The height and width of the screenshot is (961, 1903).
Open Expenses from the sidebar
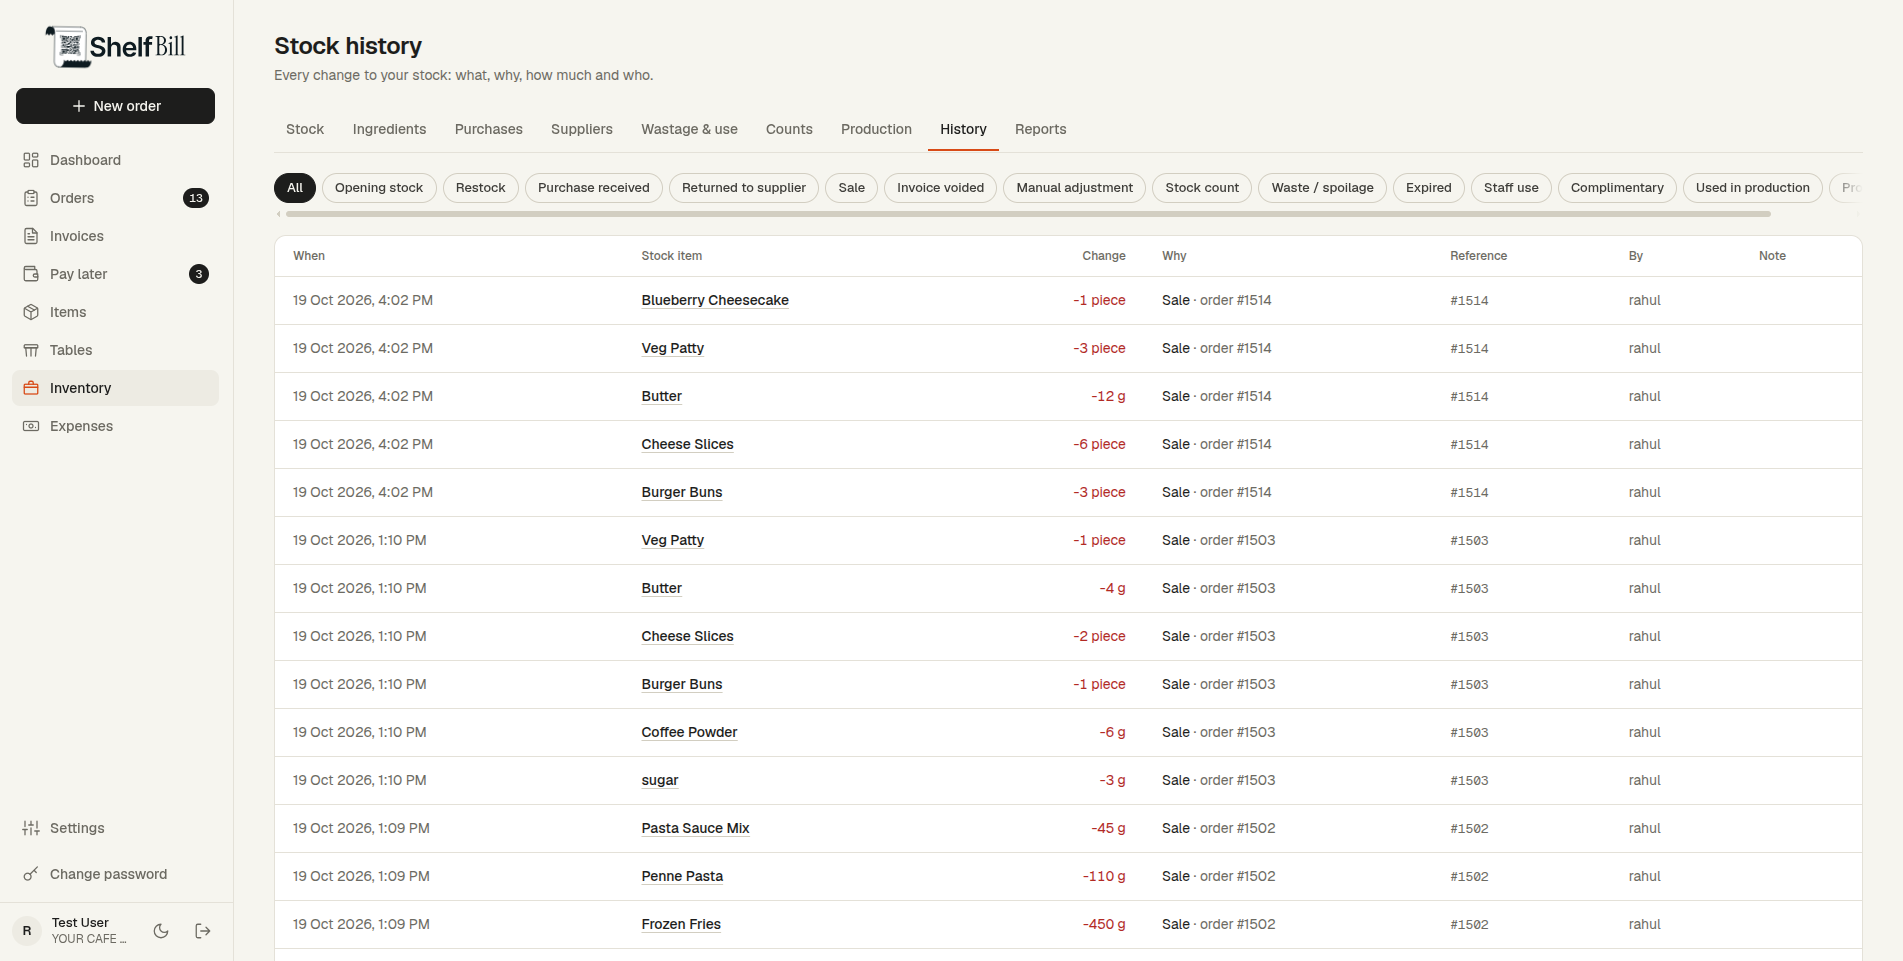115,426
